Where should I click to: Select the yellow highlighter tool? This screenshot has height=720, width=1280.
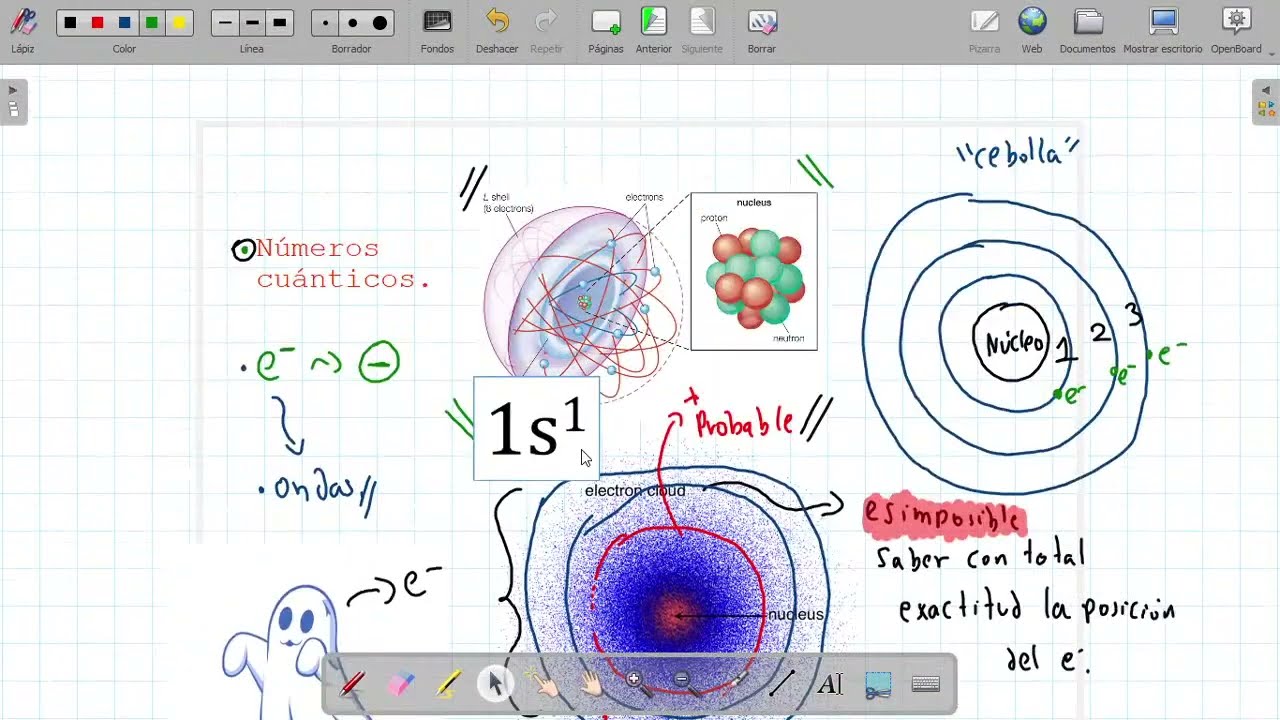pyautogui.click(x=448, y=684)
